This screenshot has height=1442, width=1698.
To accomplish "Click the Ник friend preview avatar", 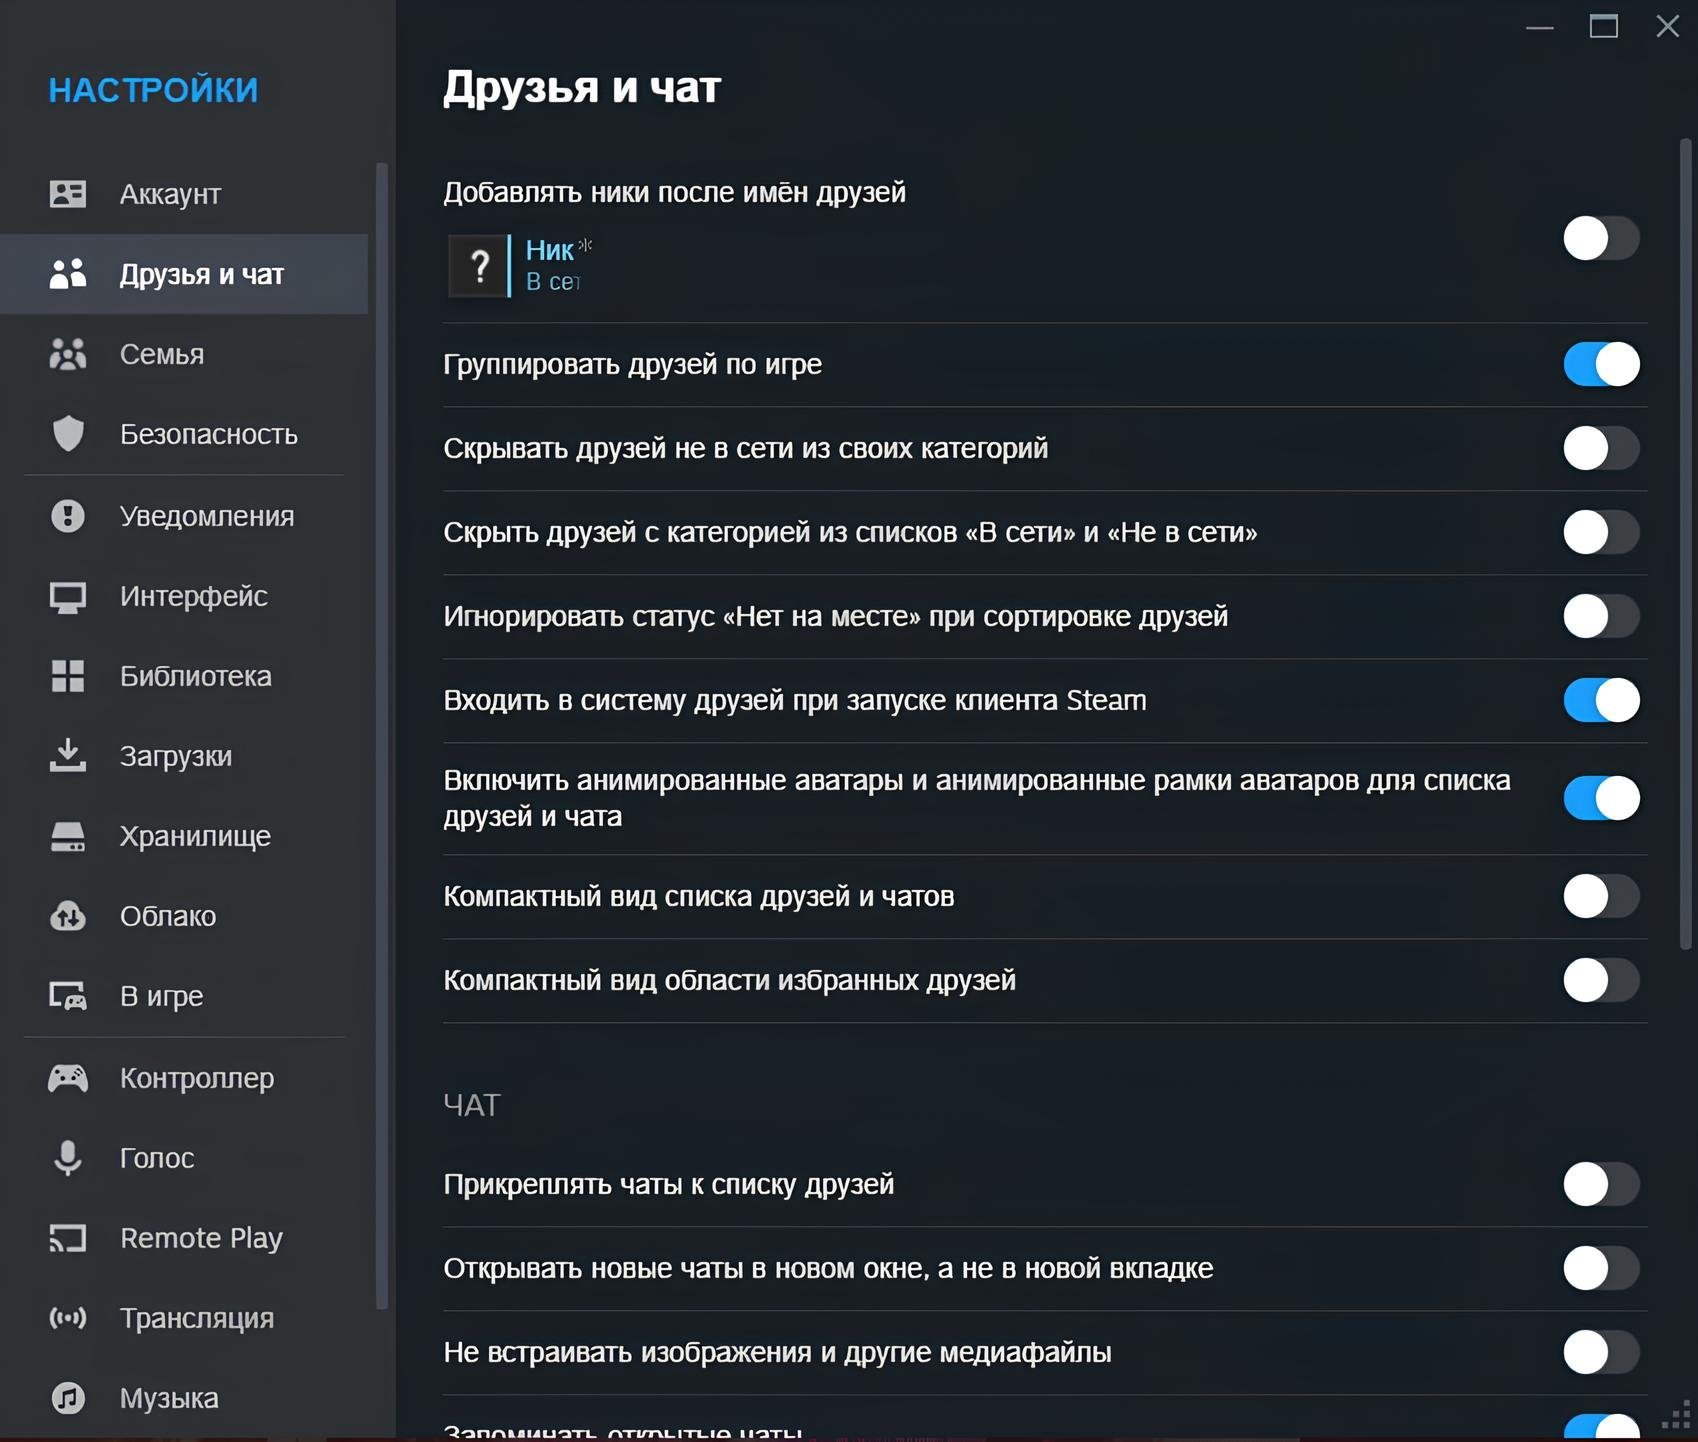I will pyautogui.click(x=478, y=266).
